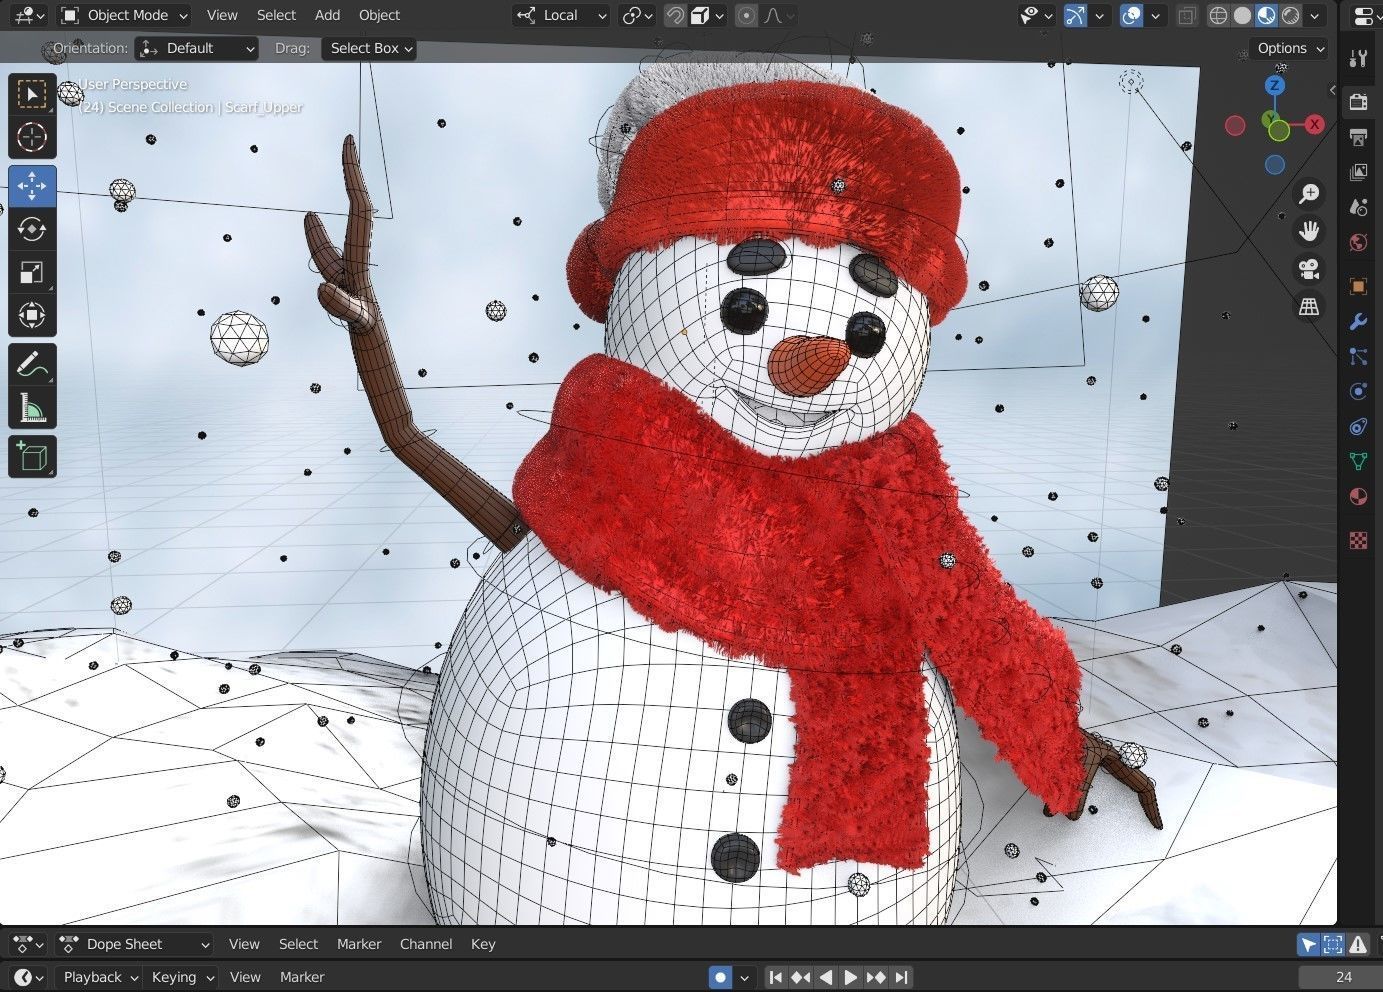Select the Move tool
This screenshot has height=992, width=1383.
pos(32,186)
